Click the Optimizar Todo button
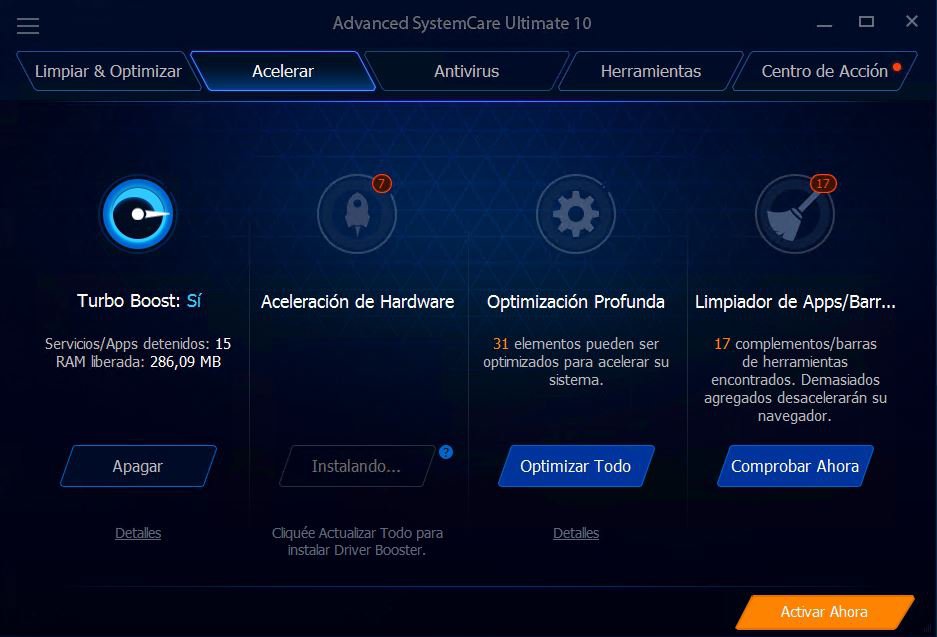 (x=575, y=466)
